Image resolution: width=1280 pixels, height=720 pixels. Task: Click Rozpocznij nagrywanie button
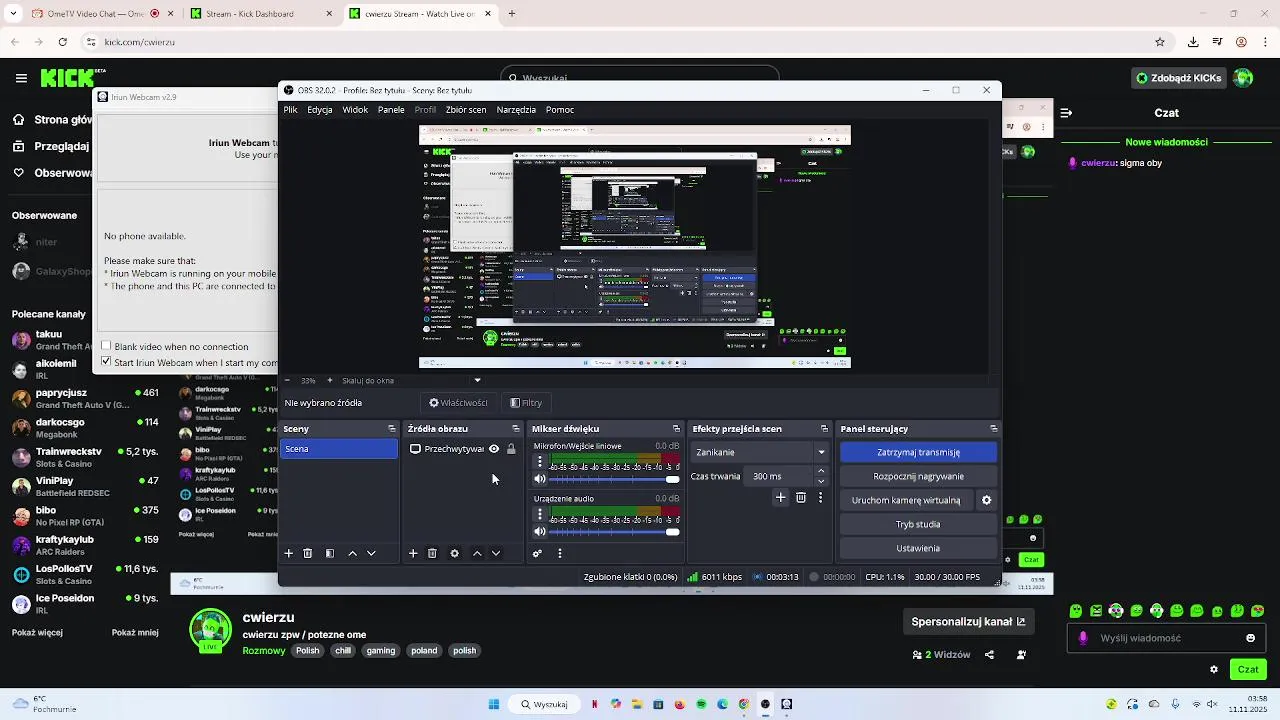click(918, 476)
